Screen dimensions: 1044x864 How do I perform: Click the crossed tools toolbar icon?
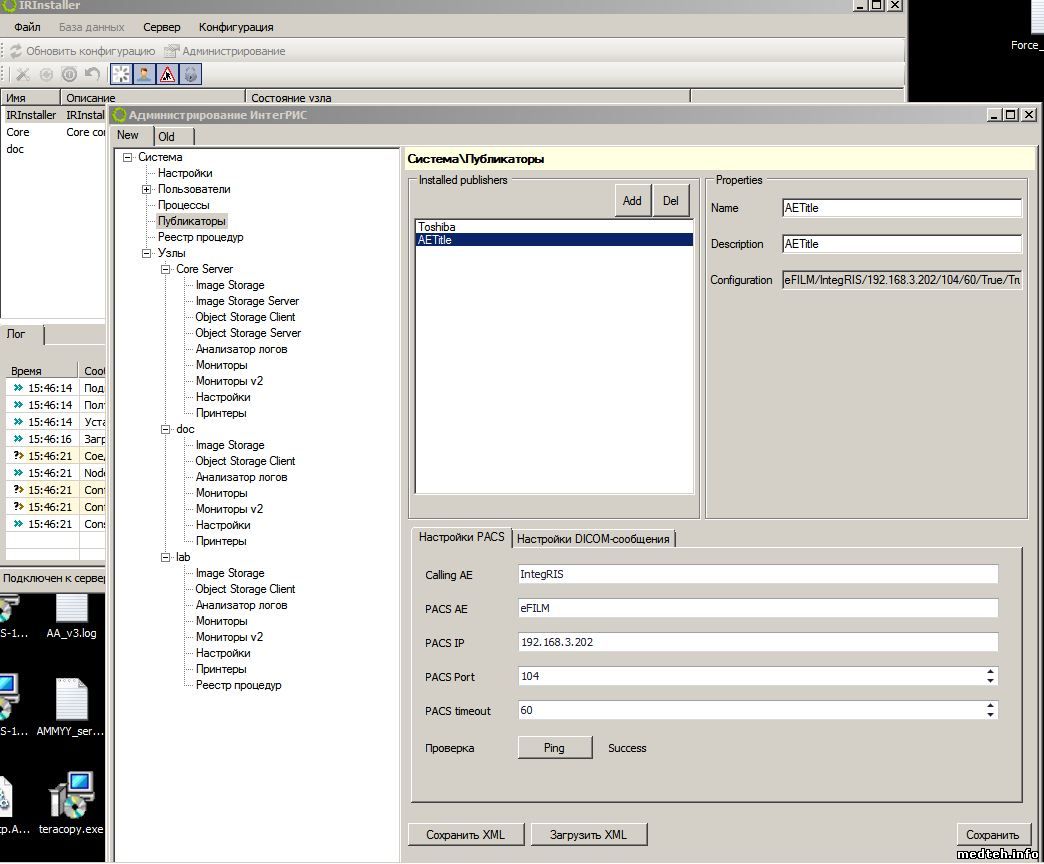point(23,74)
